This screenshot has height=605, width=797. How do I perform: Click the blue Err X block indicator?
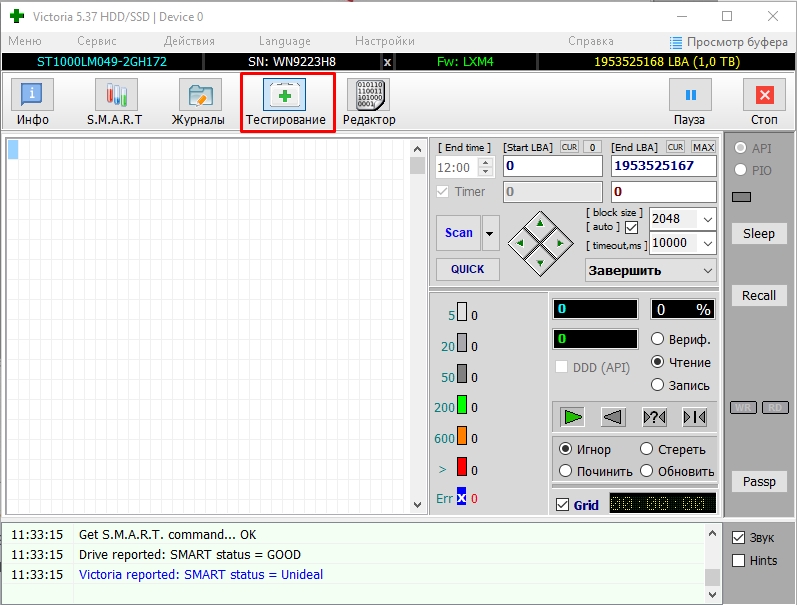(461, 498)
